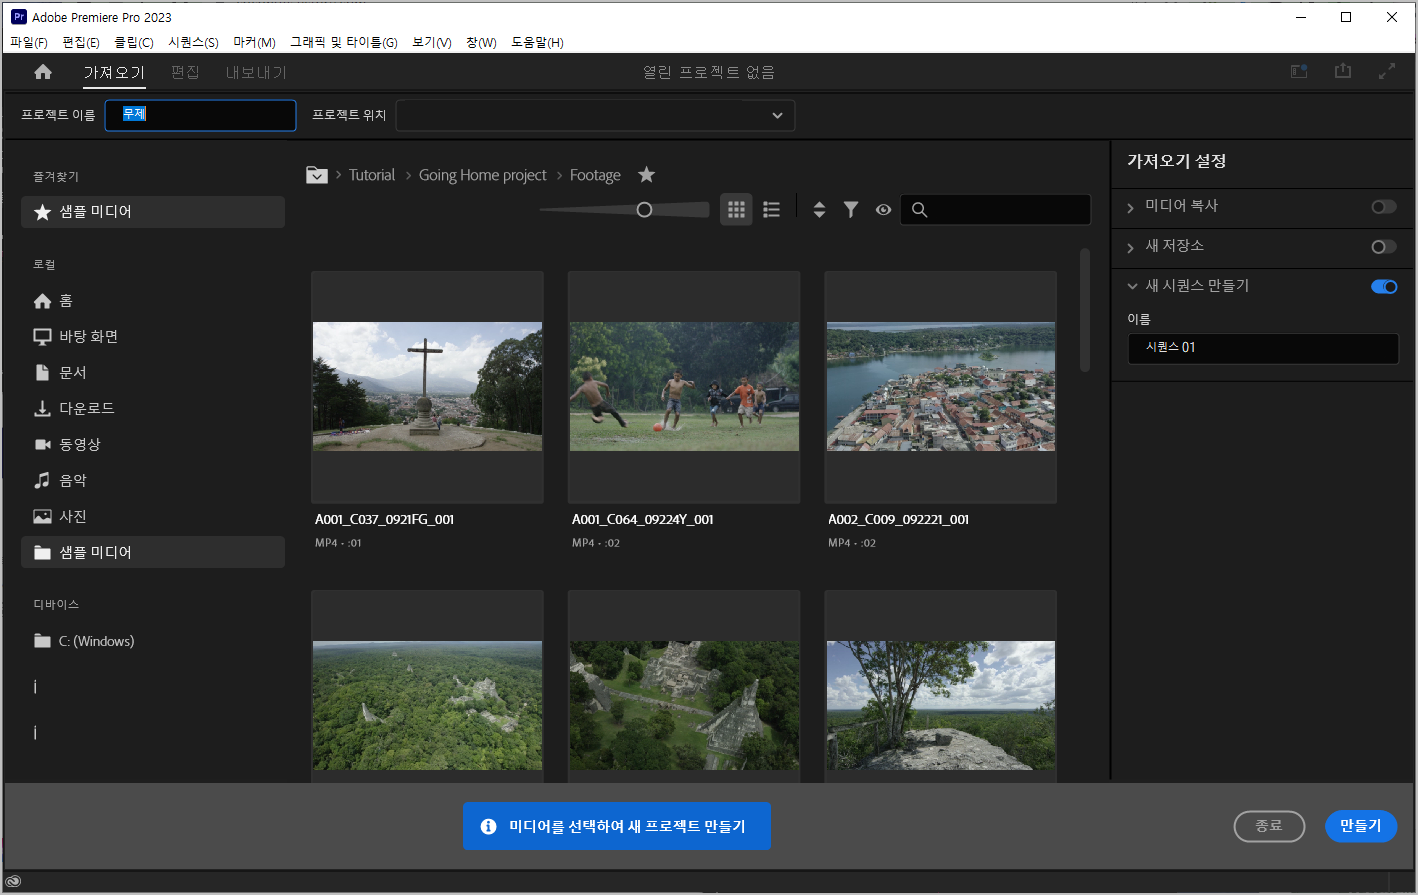
Task: Open the sort order options
Action: coord(819,210)
